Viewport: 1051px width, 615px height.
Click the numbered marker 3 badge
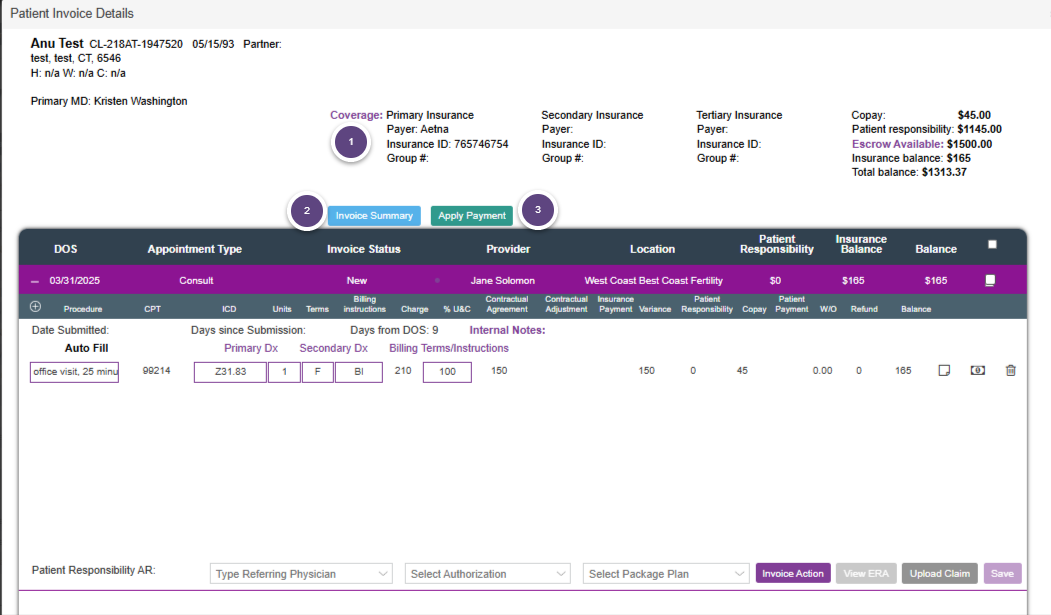point(538,210)
